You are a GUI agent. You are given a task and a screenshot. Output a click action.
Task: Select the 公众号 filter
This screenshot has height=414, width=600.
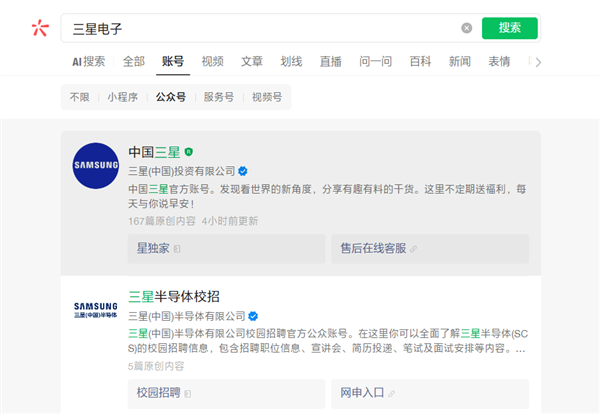pos(171,97)
